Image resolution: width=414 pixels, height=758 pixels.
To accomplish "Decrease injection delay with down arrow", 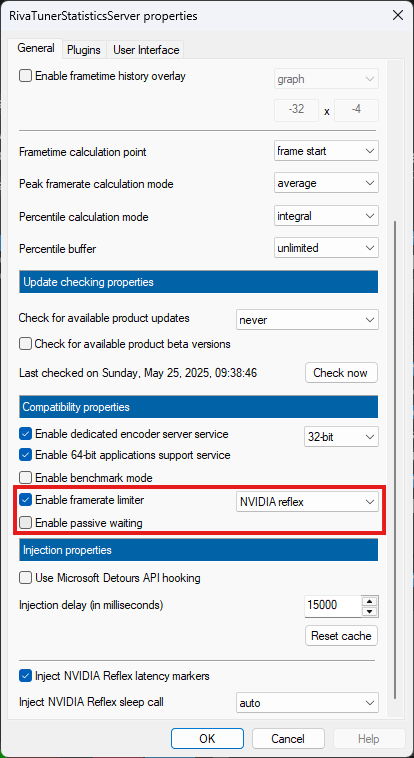I will pos(370,612).
